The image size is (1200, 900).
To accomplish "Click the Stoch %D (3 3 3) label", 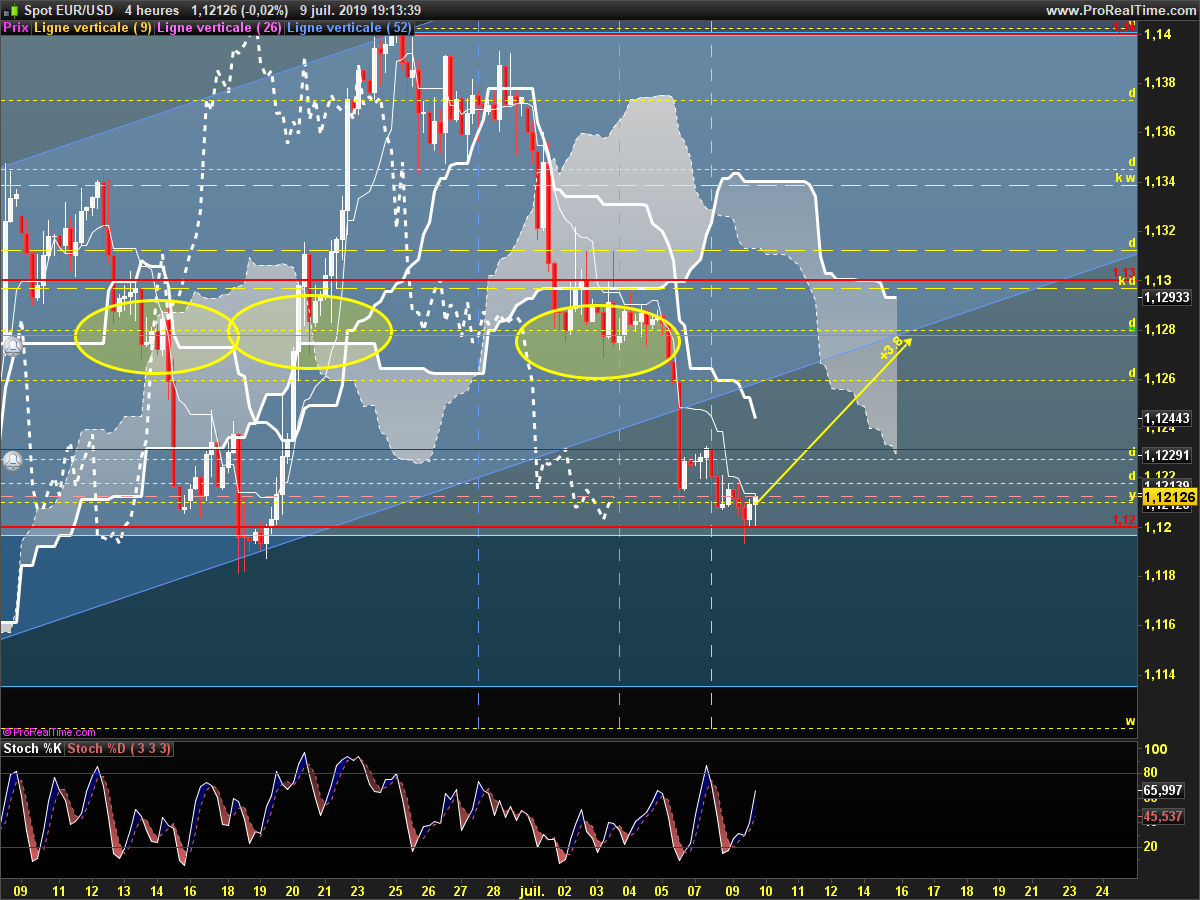I will (x=120, y=748).
